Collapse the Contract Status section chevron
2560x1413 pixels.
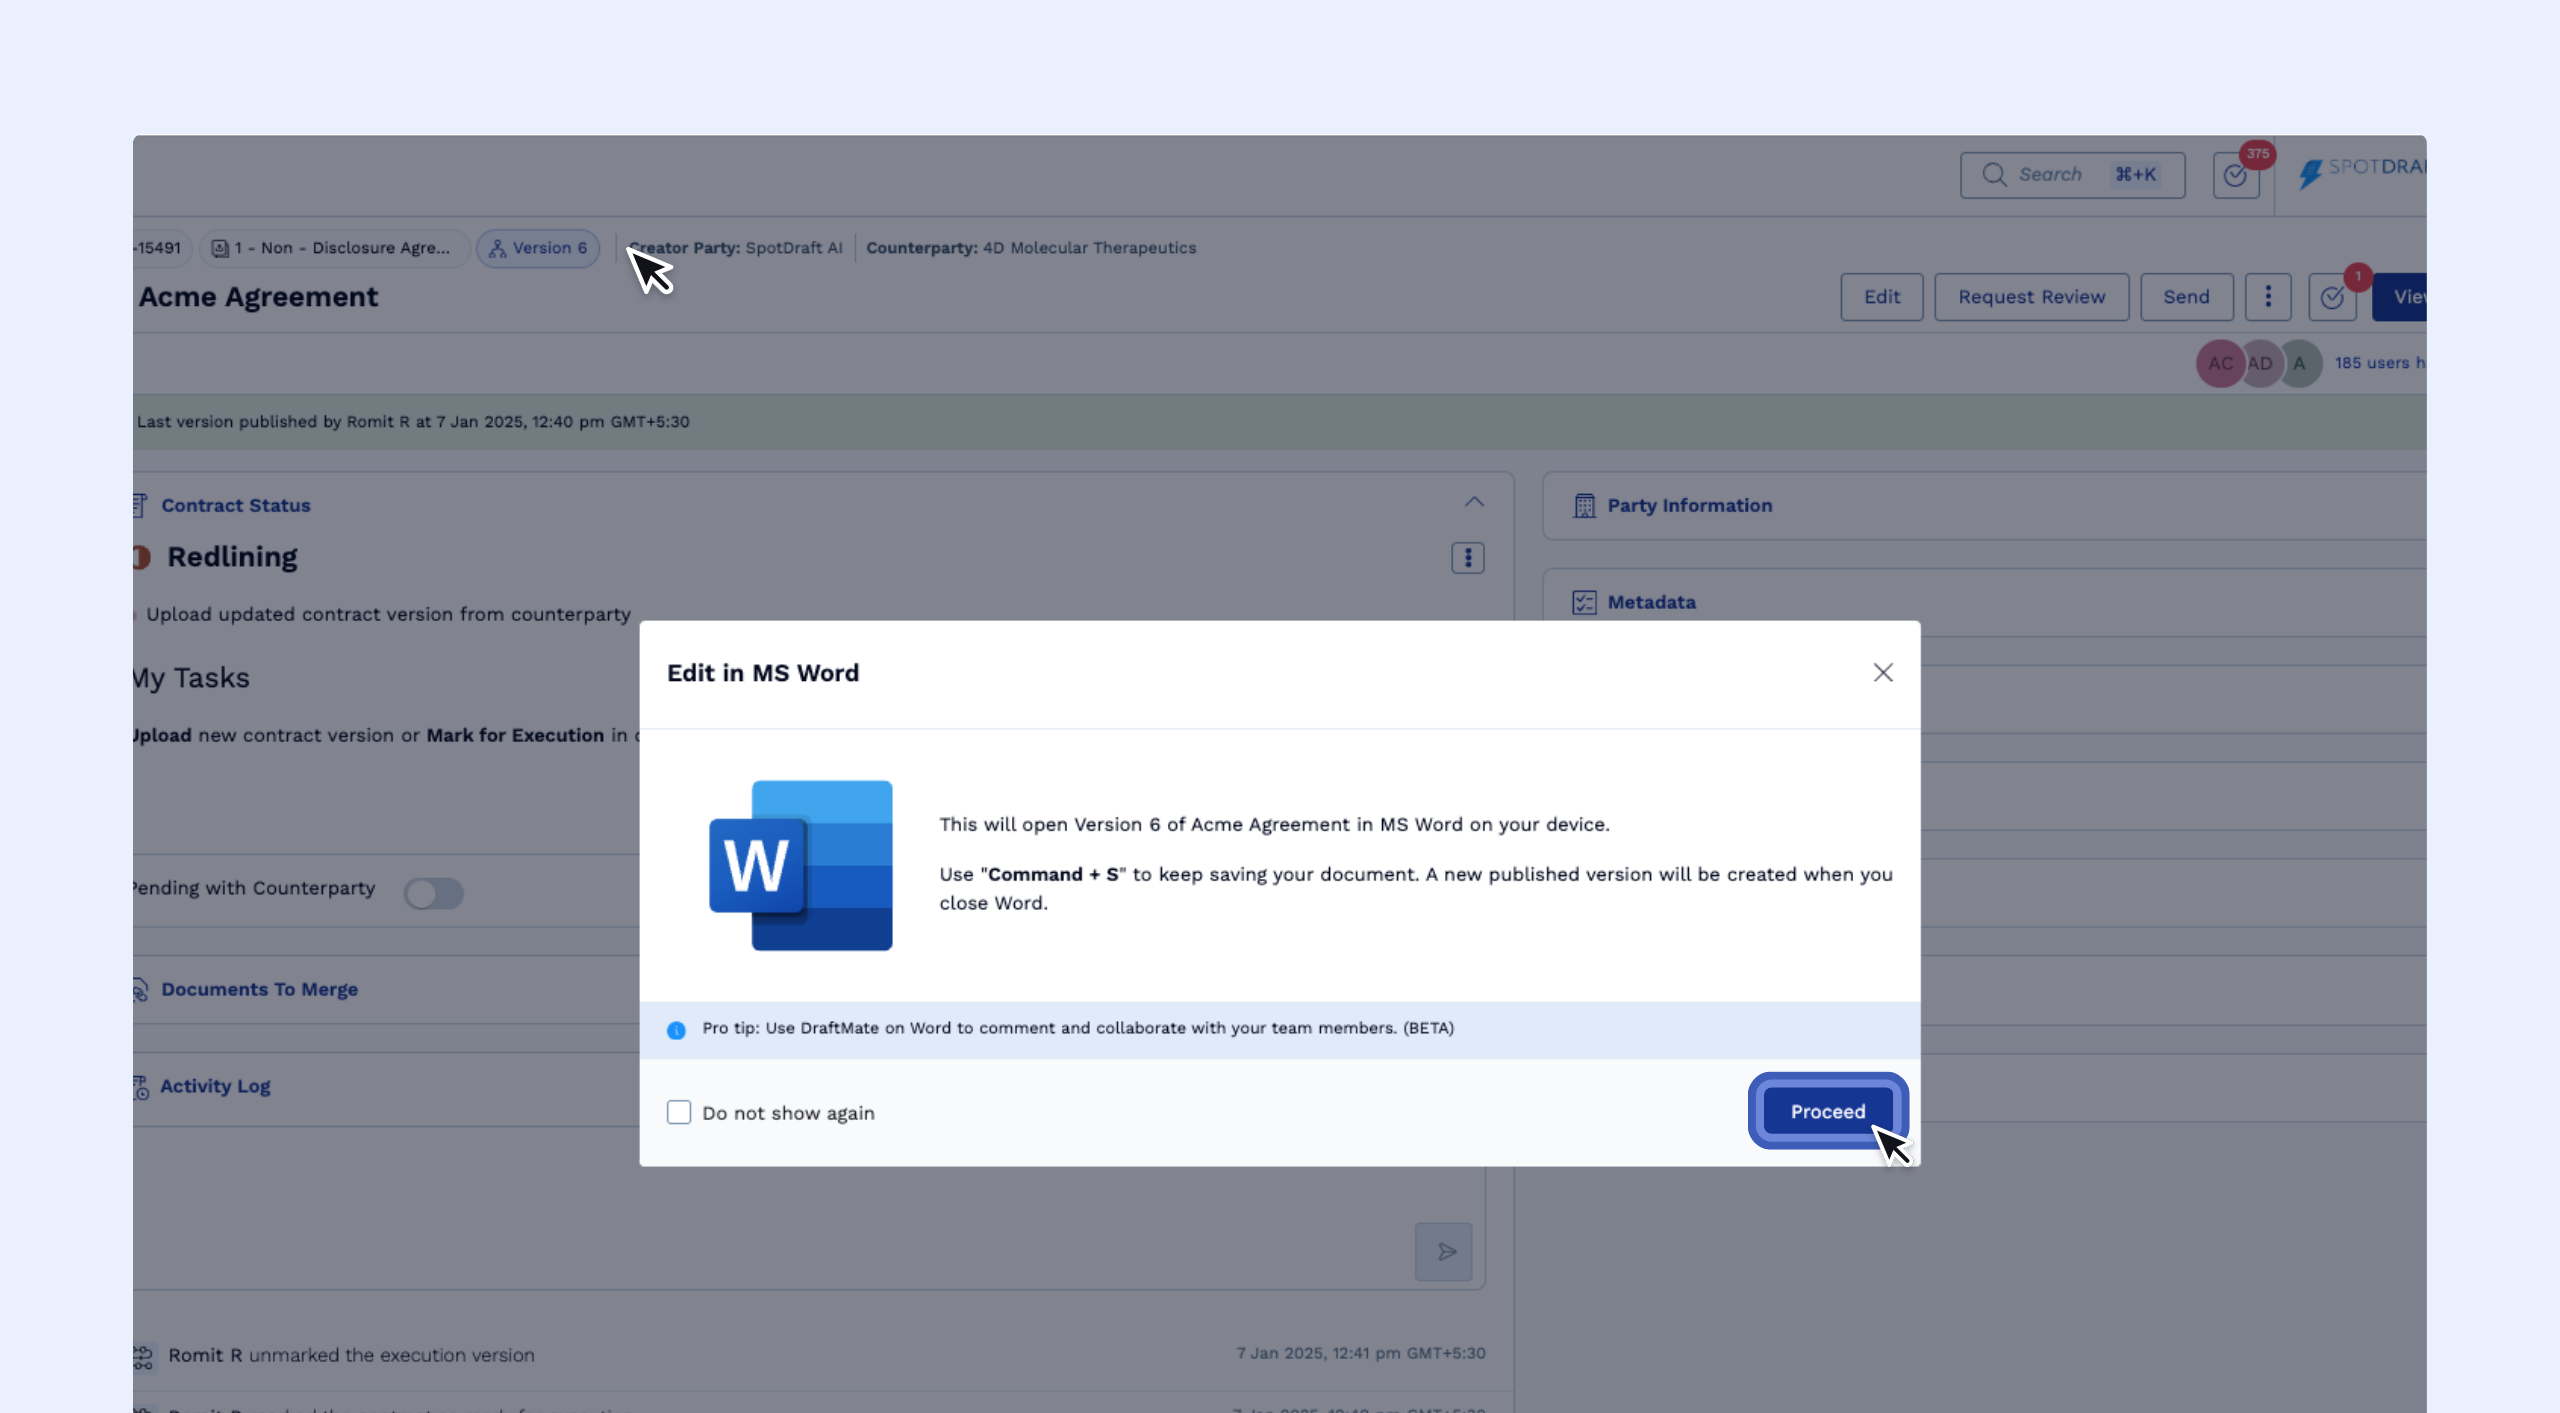pyautogui.click(x=1474, y=502)
